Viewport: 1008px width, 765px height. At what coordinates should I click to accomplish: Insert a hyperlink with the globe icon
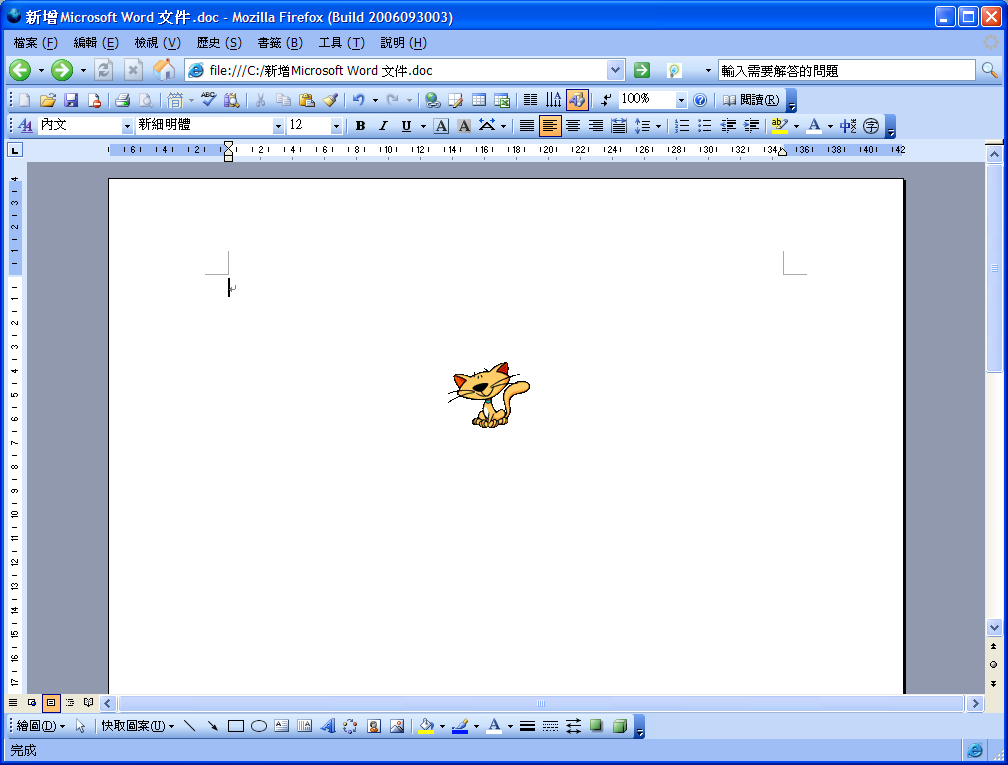pos(433,100)
